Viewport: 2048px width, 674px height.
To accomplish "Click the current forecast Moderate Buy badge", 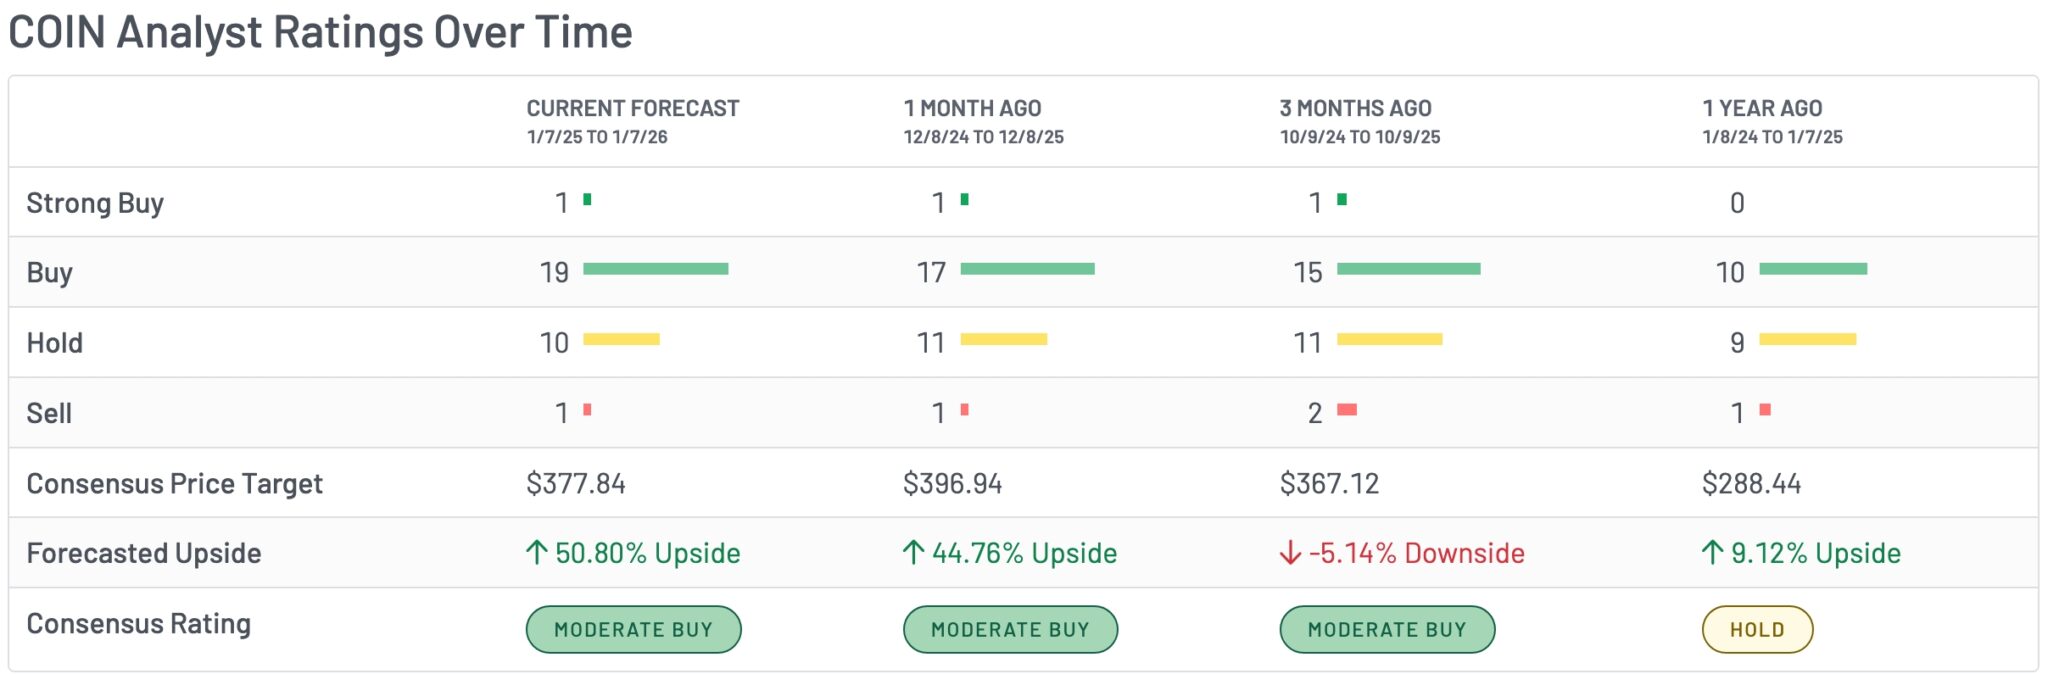I will [x=633, y=629].
